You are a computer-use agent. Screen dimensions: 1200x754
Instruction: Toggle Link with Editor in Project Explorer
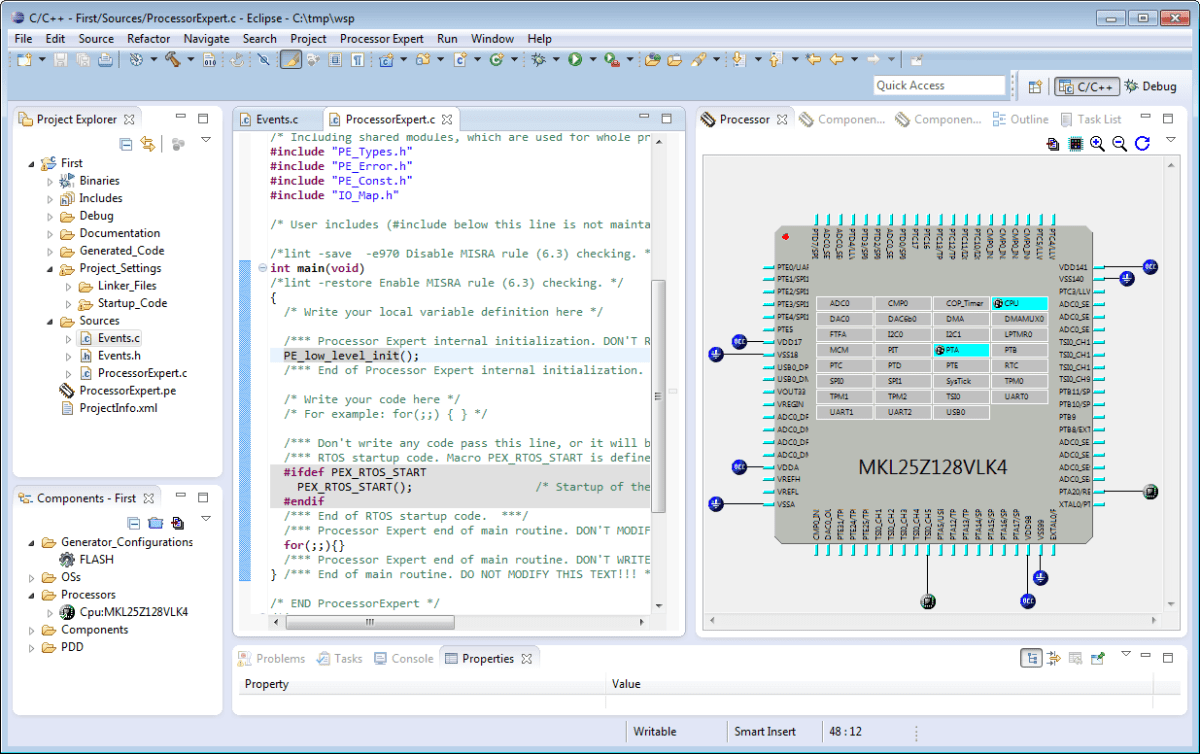point(147,144)
